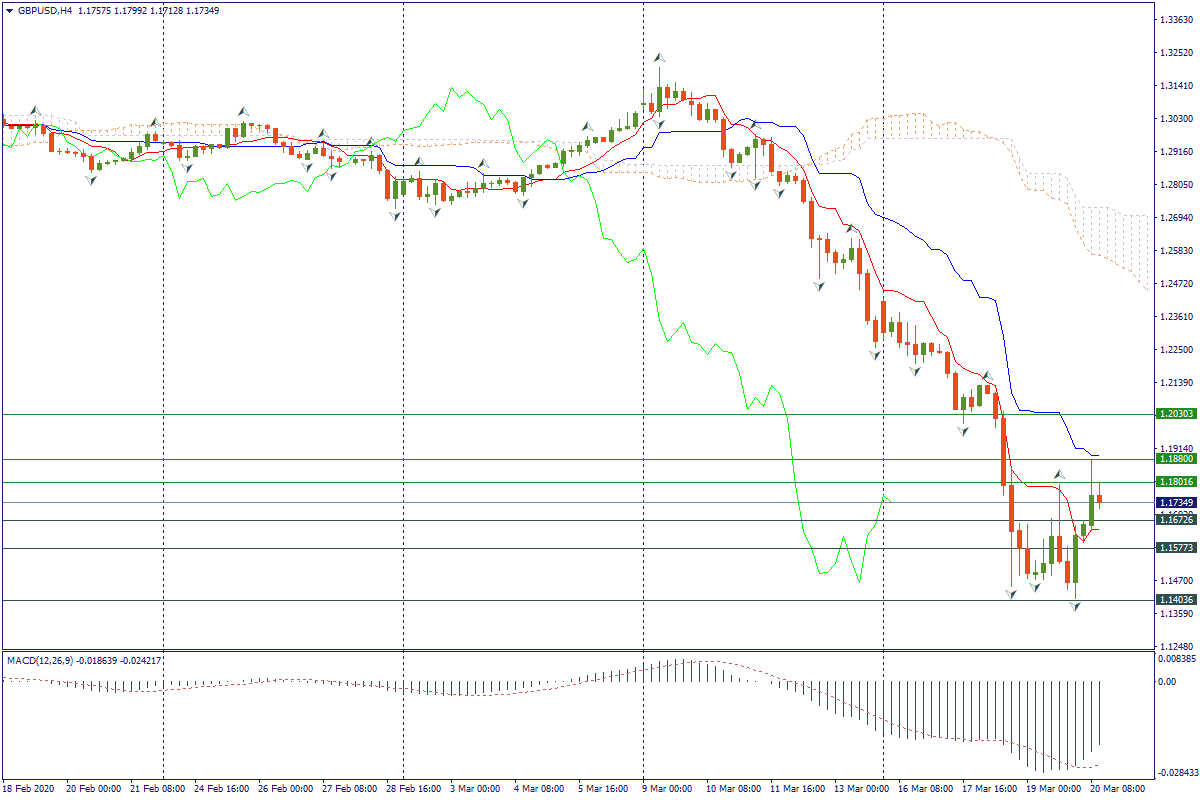The height and width of the screenshot is (800, 1200).
Task: Select the up fractal arrow just below the 1.18800 line
Action: [1059, 473]
